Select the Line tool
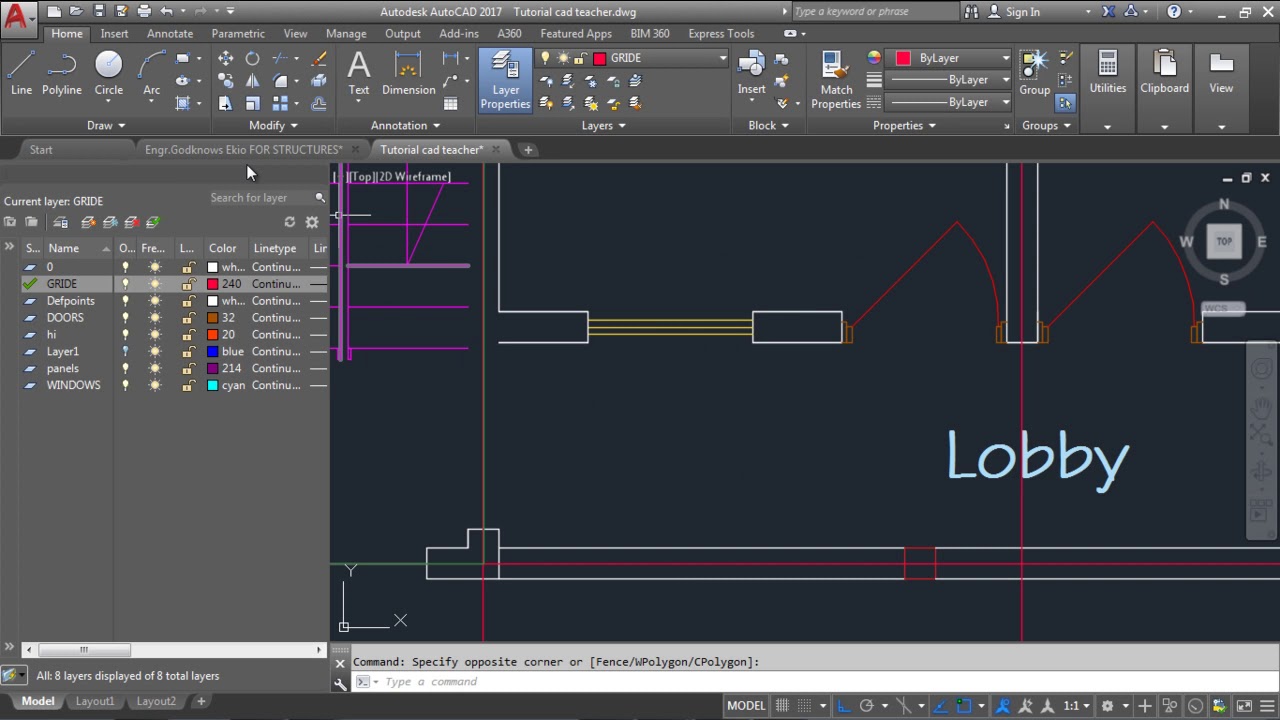1280x720 pixels. (21, 73)
